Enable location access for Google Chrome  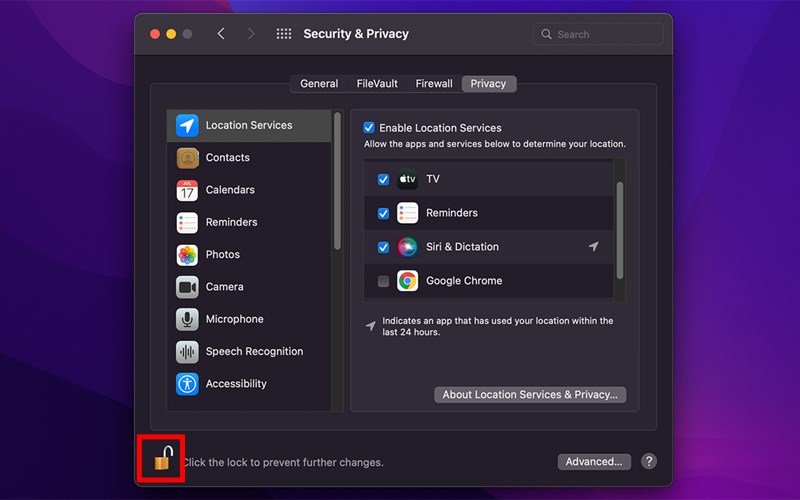click(383, 281)
